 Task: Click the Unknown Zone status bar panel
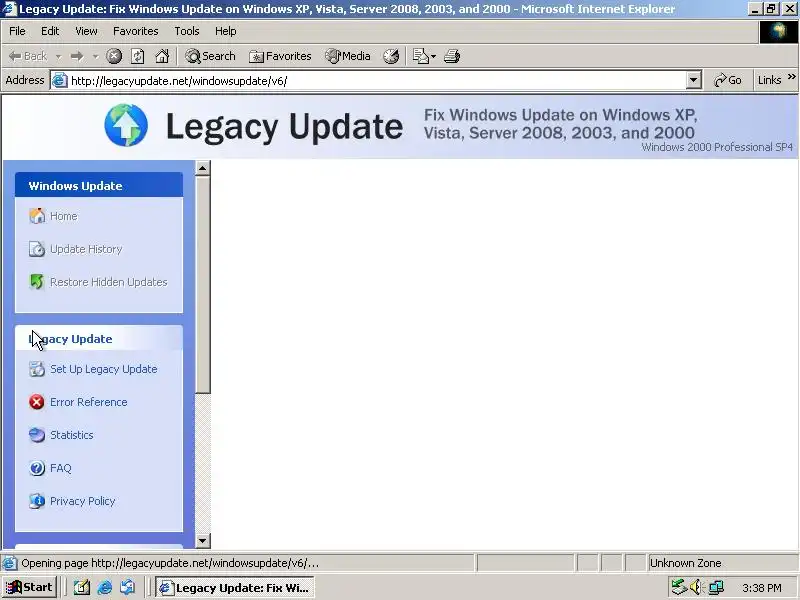(x=721, y=563)
